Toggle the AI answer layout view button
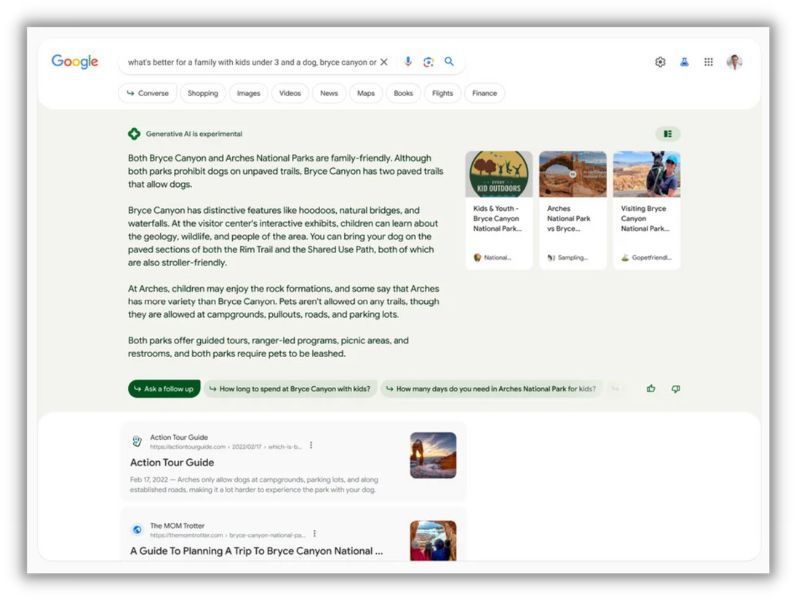The image size is (799, 600). tap(668, 134)
